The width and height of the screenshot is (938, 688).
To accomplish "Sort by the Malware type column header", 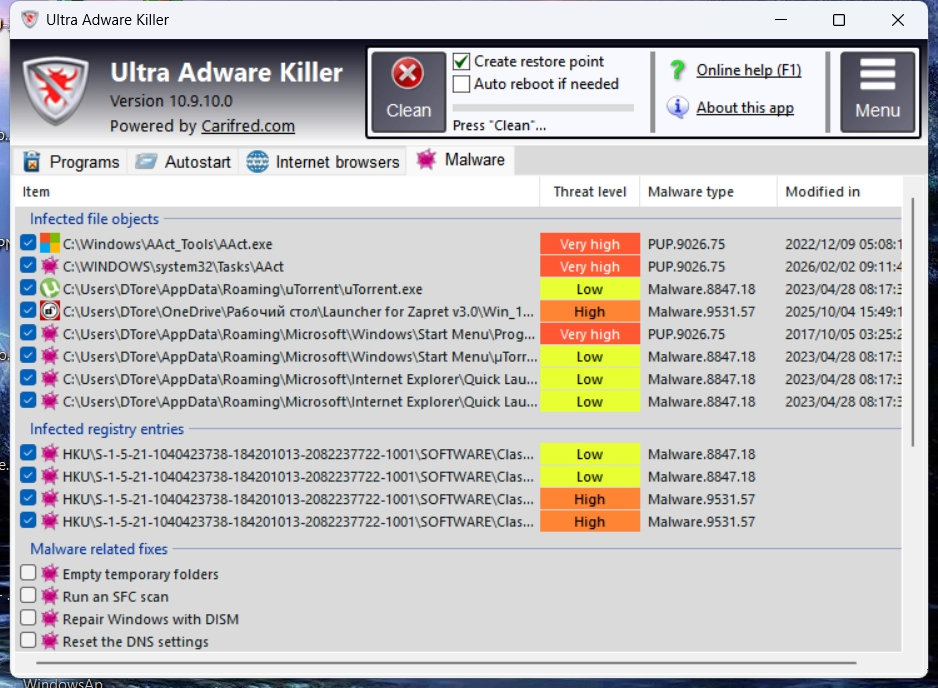I will [x=708, y=192].
